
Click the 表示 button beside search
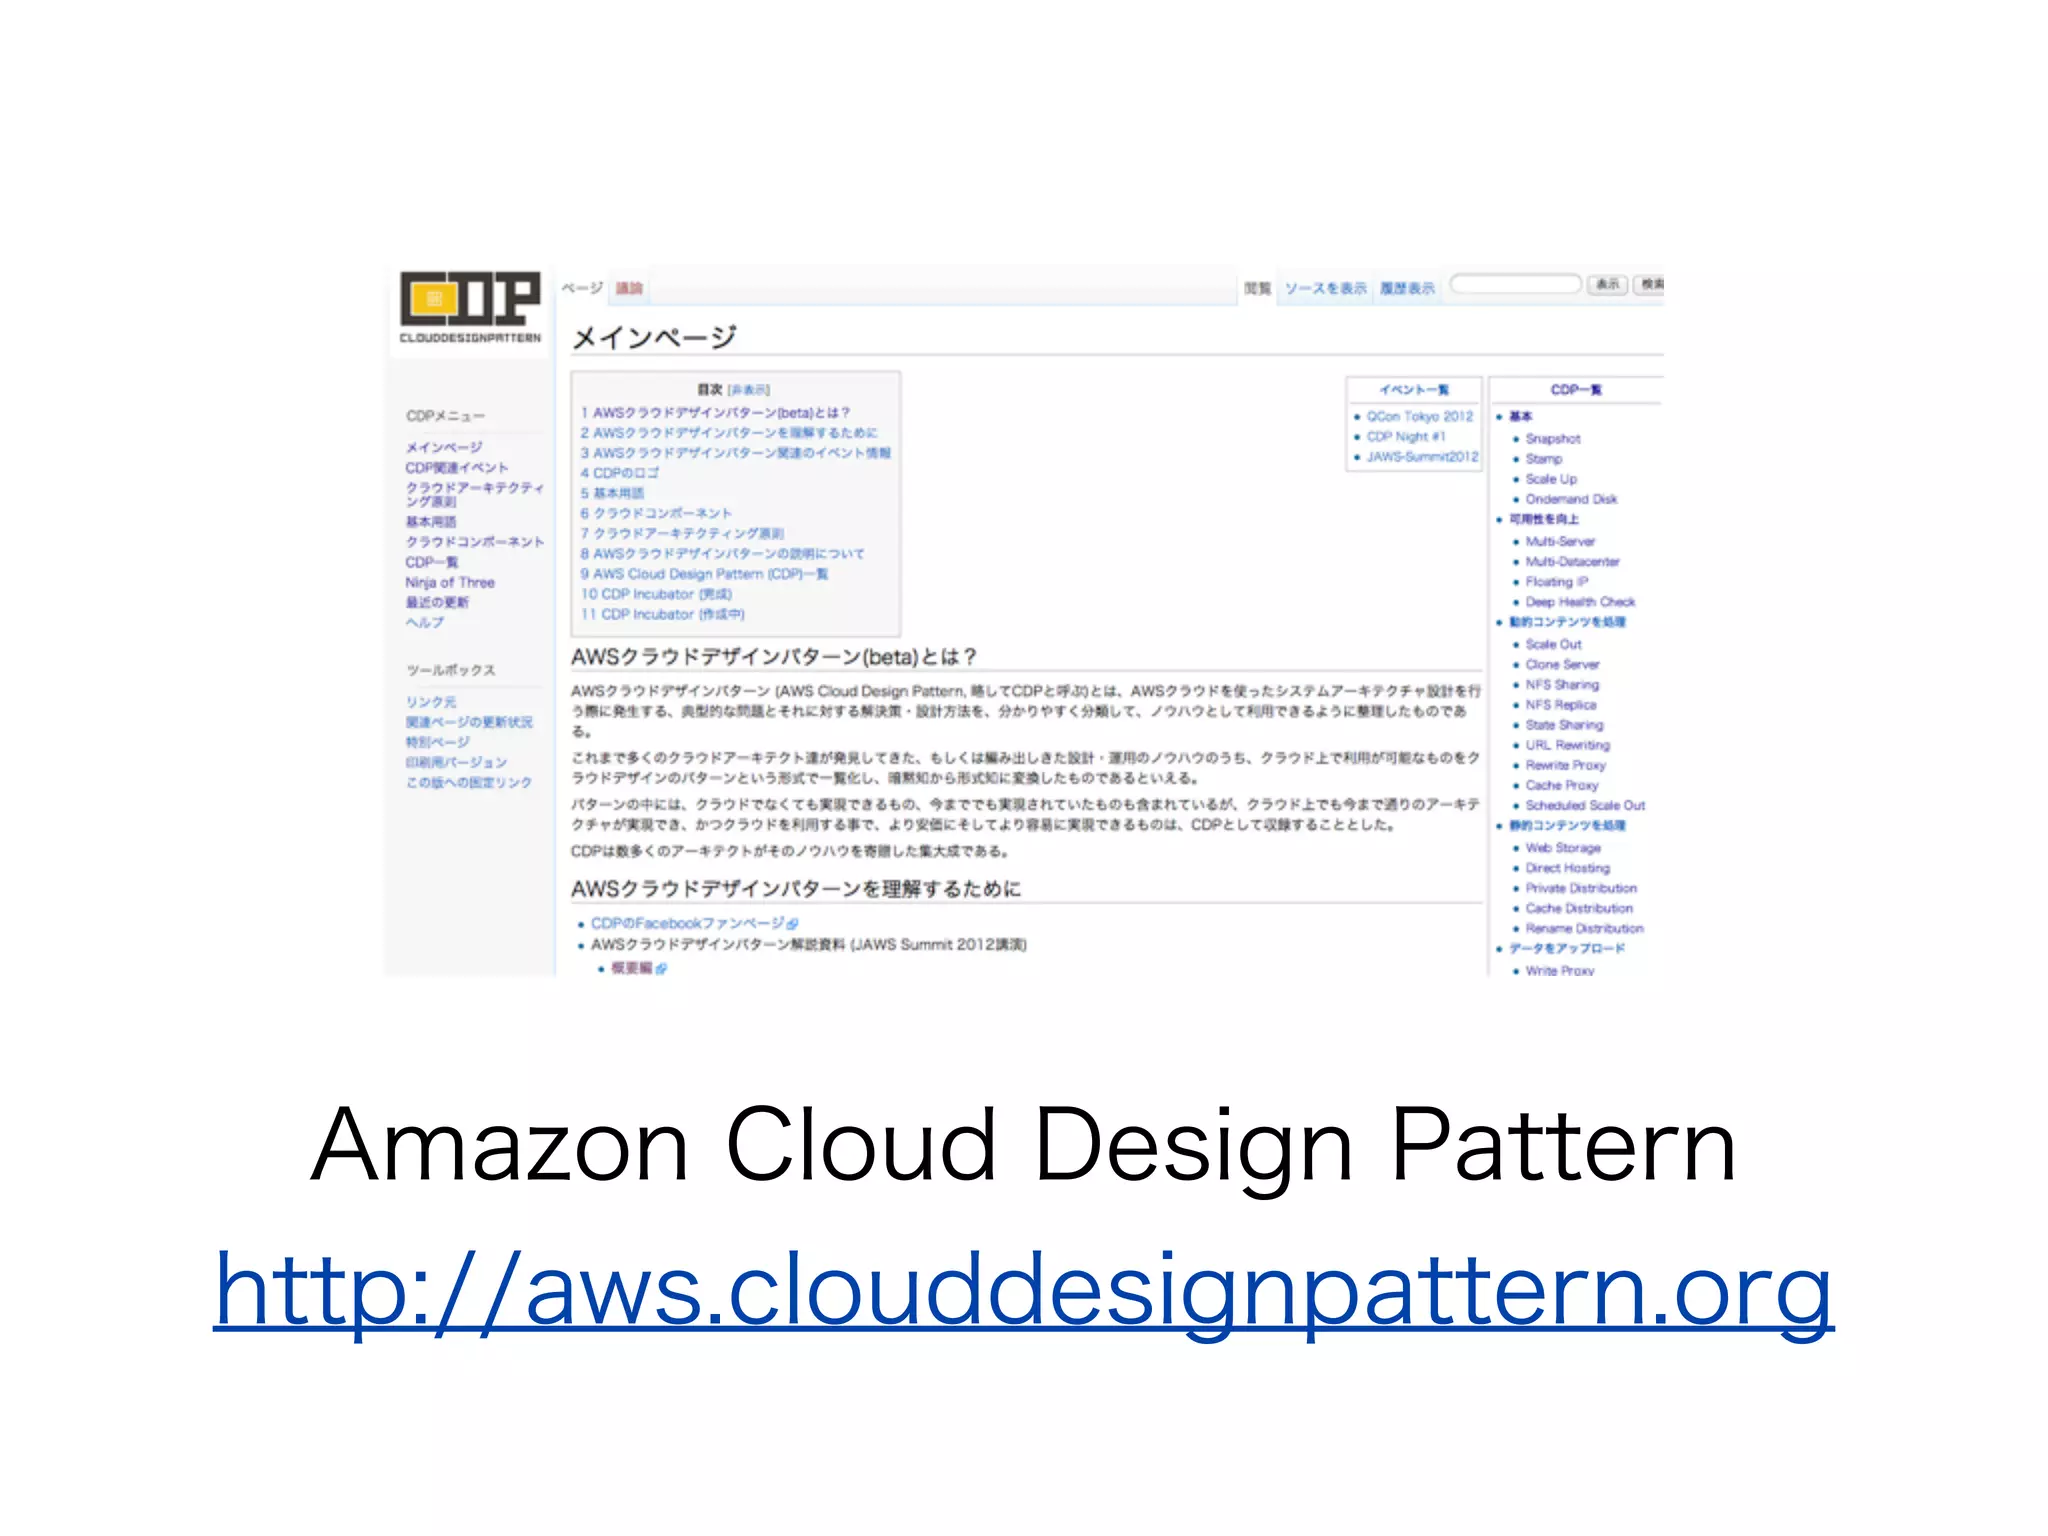click(x=1607, y=284)
